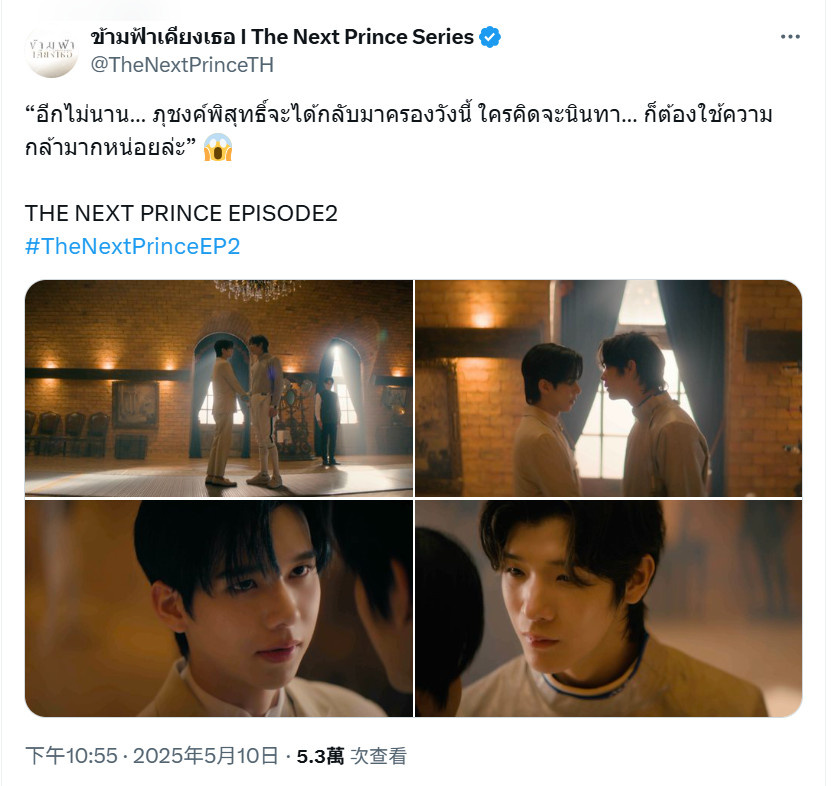The width and height of the screenshot is (840, 786).
Task: Click the 下午10:55 post timestamp
Action: tap(71, 756)
